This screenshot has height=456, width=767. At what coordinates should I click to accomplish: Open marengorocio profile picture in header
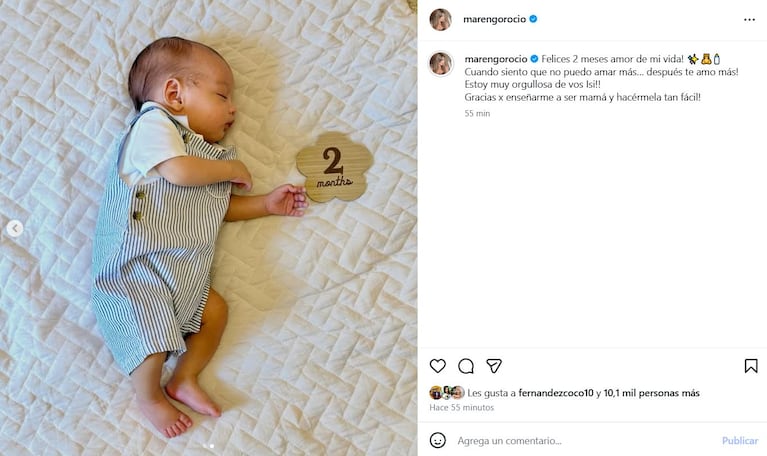(x=440, y=20)
